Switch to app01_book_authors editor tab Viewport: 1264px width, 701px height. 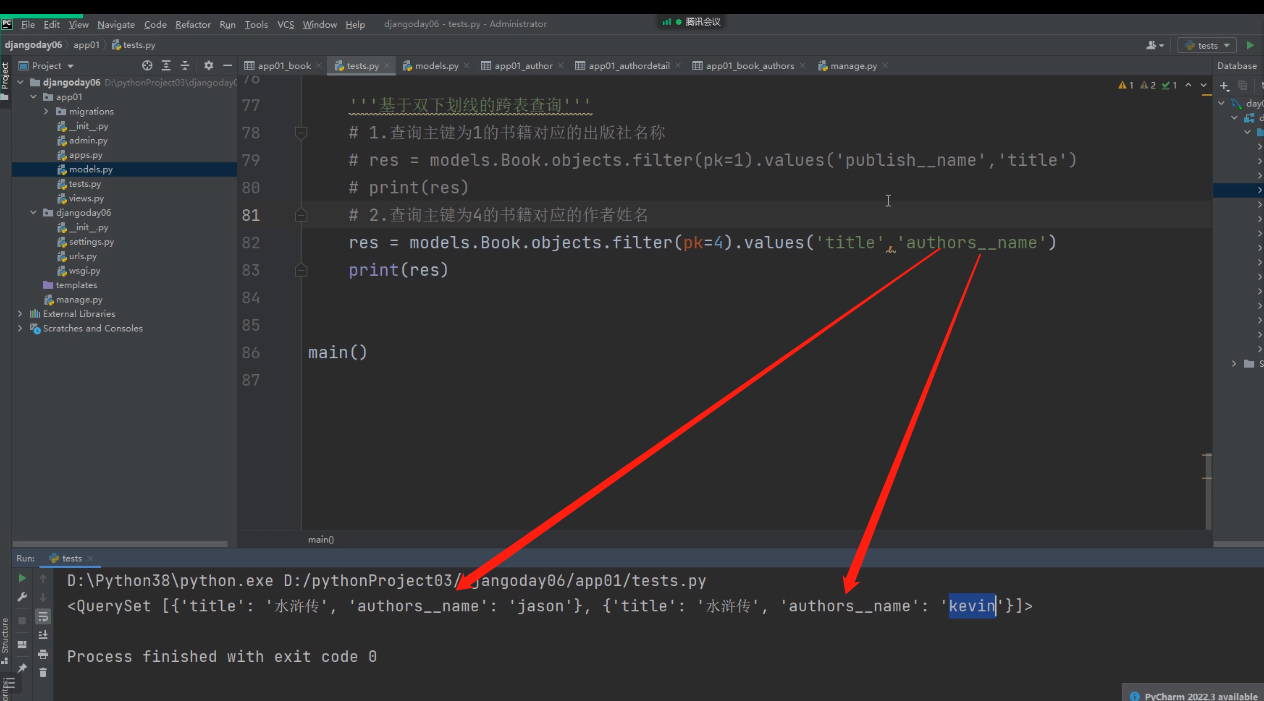pyautogui.click(x=750, y=66)
